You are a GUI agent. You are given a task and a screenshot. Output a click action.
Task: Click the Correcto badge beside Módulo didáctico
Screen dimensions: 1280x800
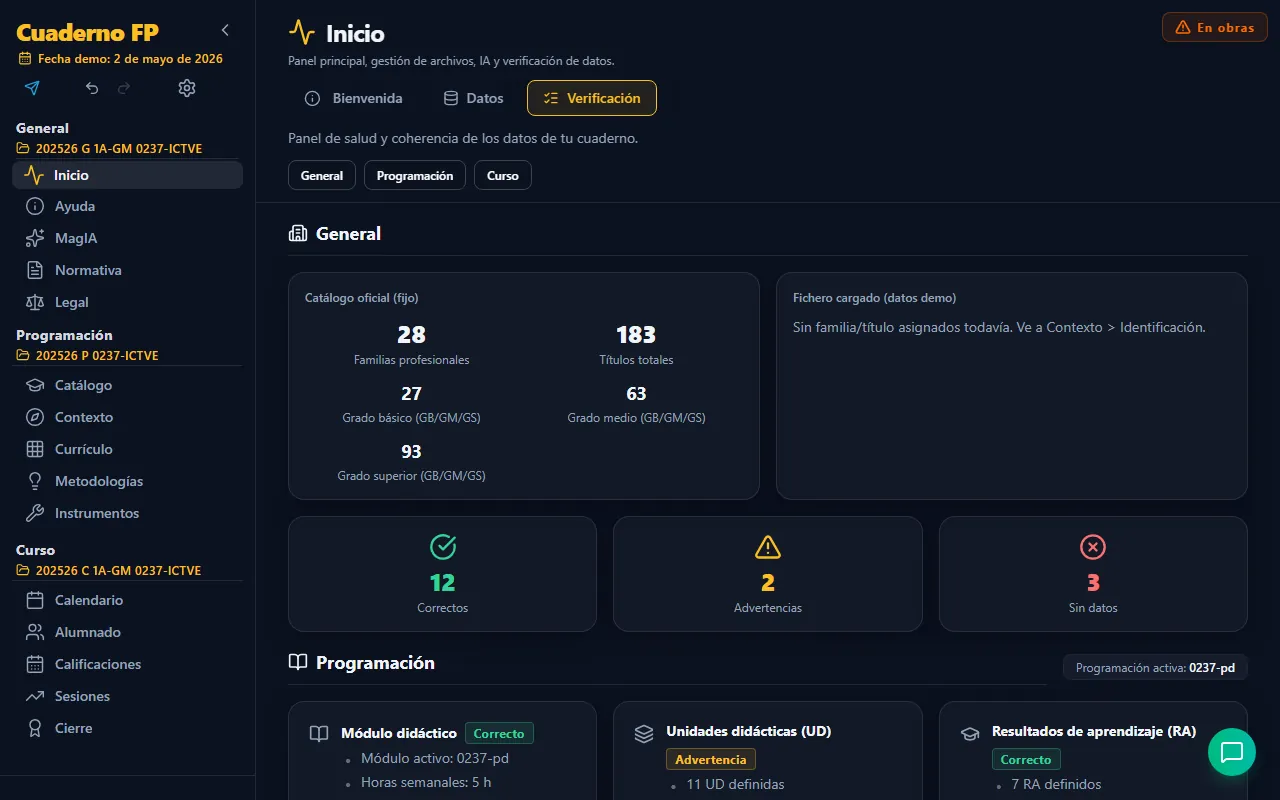[499, 733]
